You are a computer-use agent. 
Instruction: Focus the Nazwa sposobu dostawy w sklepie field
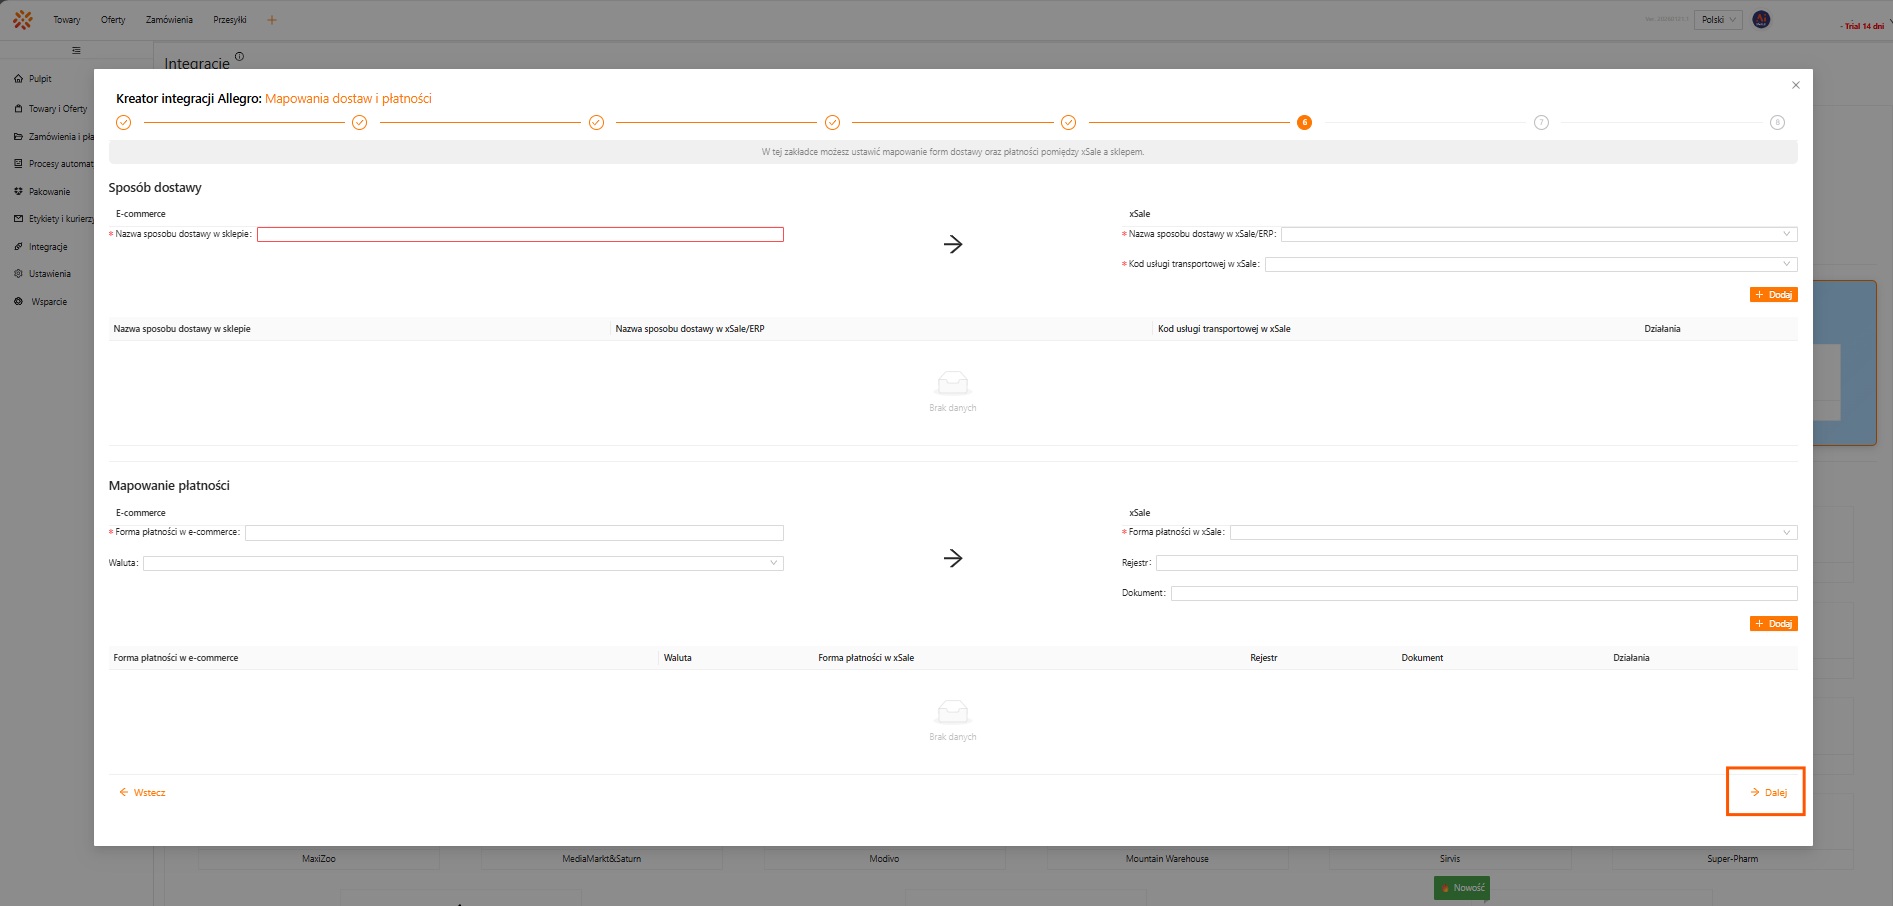click(x=519, y=234)
